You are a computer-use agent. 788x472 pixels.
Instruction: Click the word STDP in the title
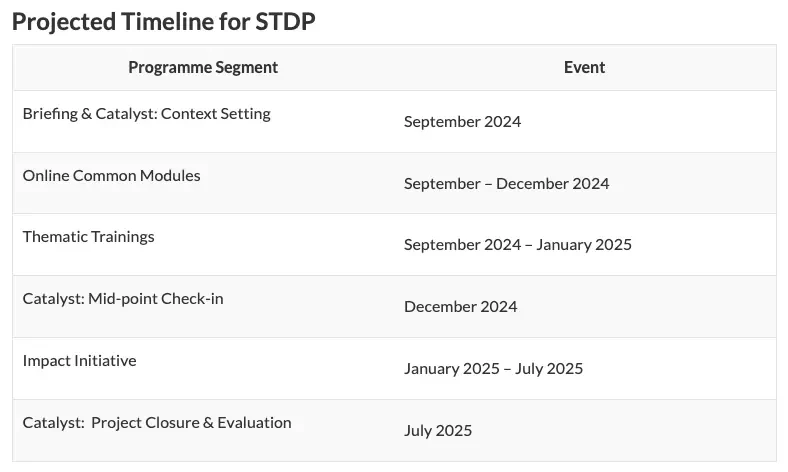pos(285,22)
